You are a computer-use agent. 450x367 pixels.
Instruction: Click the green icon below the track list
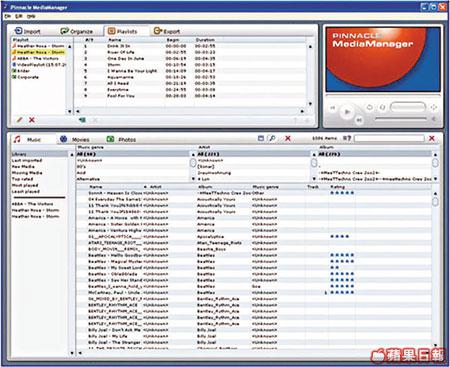(x=82, y=120)
